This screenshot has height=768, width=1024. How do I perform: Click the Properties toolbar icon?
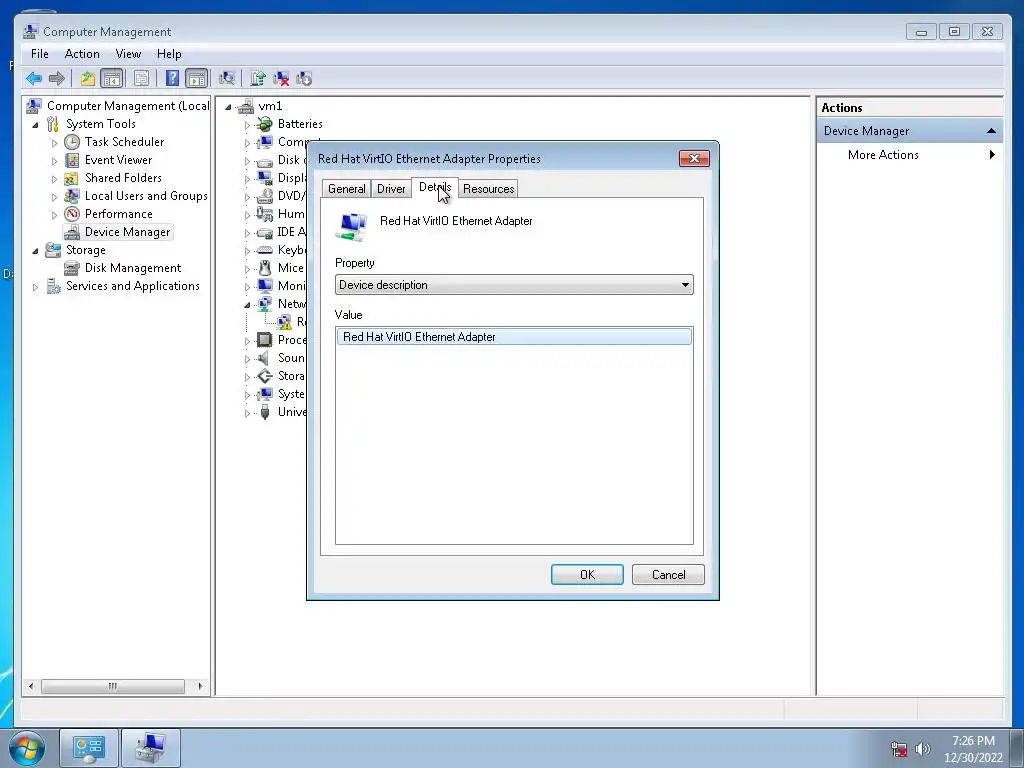pos(141,79)
